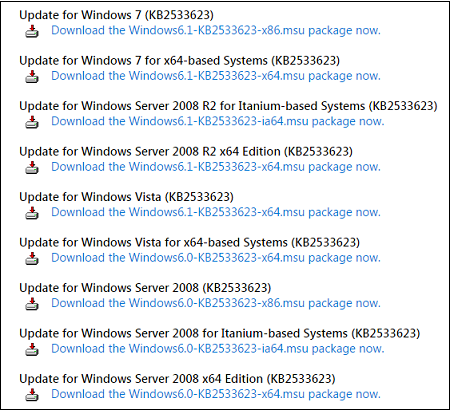Click download icon under Windows 7 (KB2533623) update
The image size is (450, 410).
tap(32, 32)
